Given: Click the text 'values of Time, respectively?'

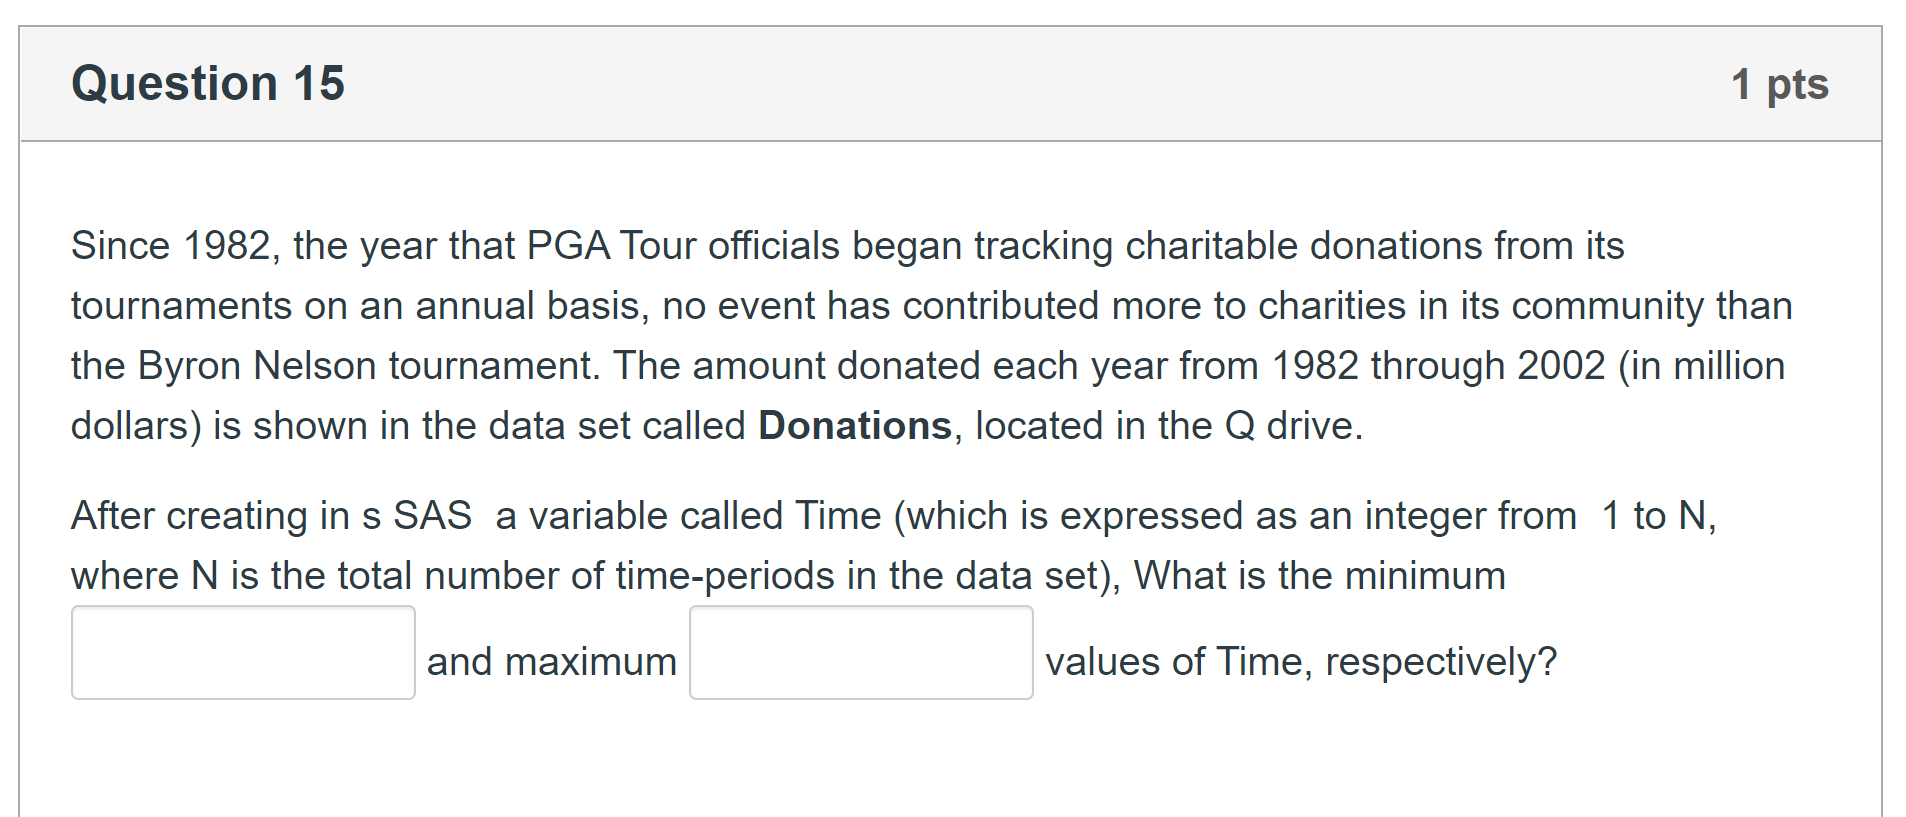Looking at the screenshot, I should click(1301, 661).
